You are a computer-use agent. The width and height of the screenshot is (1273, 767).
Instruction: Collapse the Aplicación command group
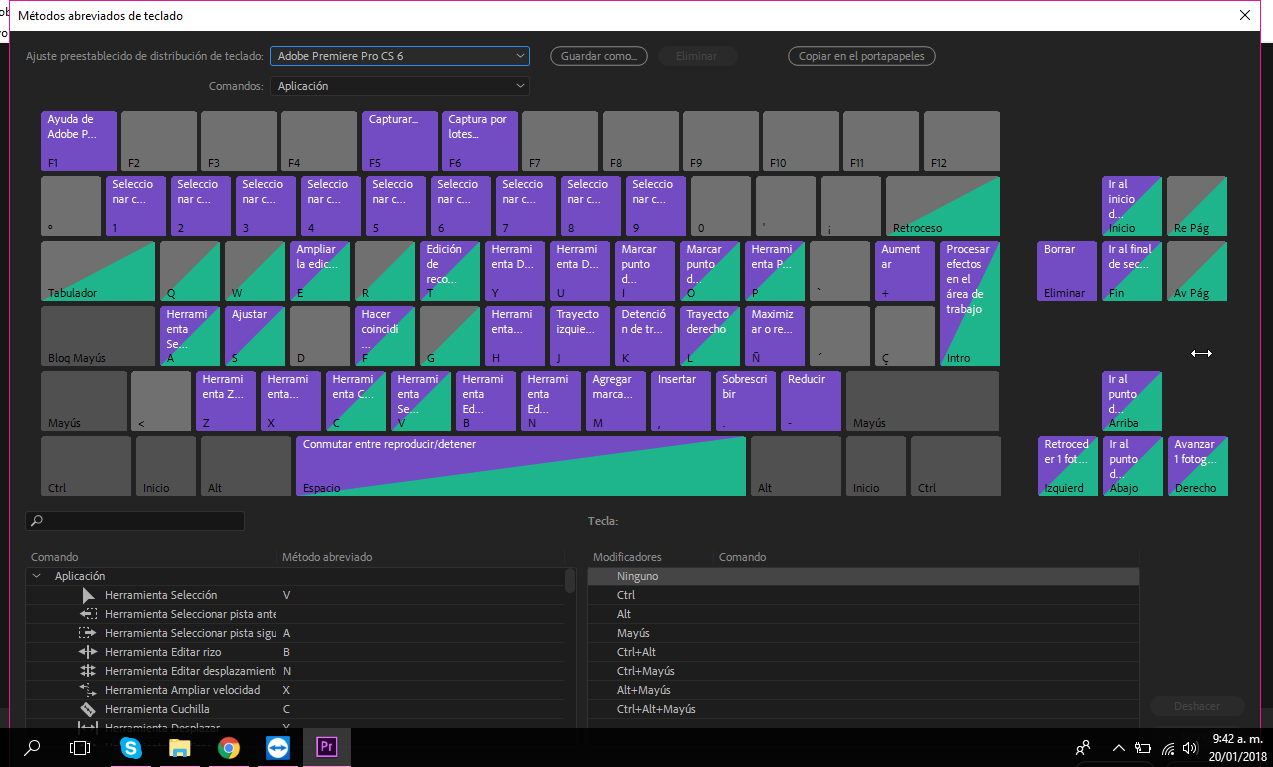[37, 576]
